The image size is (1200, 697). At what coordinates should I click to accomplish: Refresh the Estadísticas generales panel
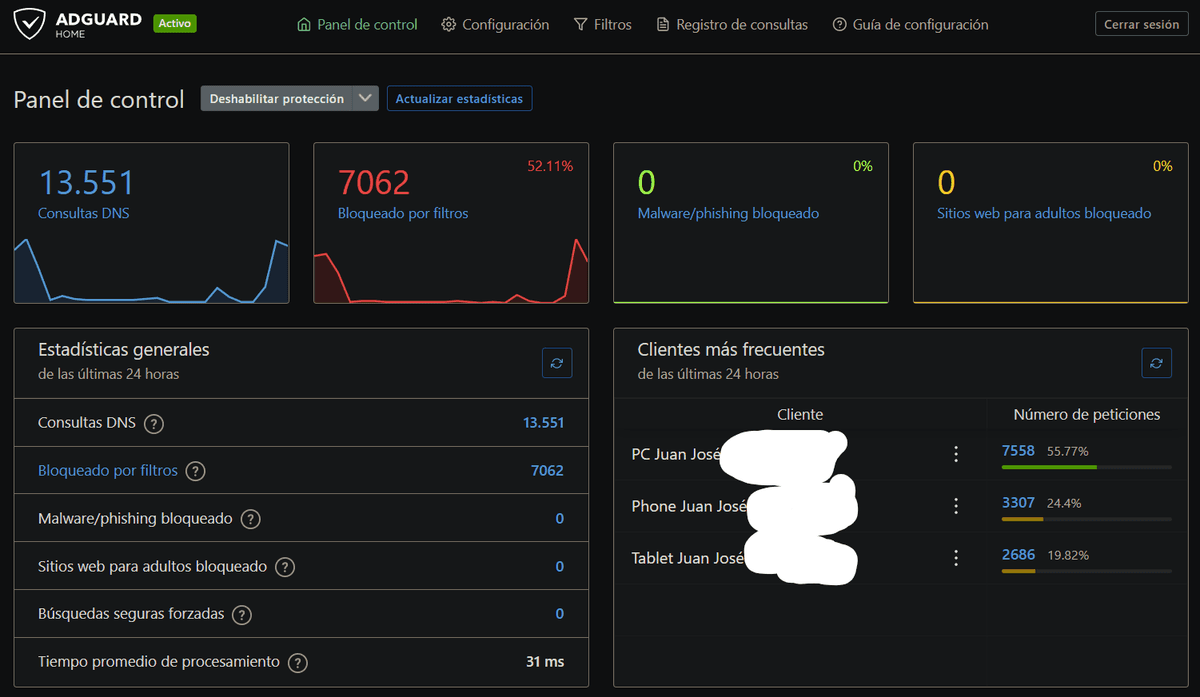coord(557,362)
